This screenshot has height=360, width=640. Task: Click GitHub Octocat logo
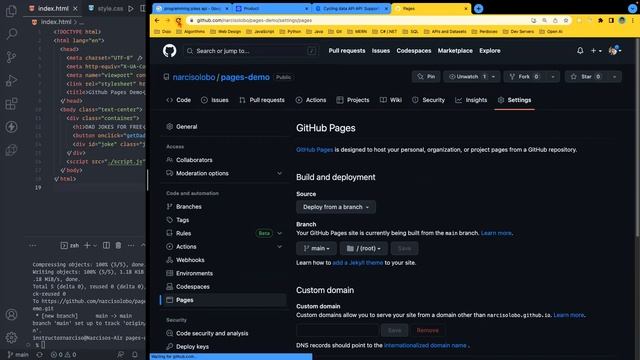coord(169,51)
